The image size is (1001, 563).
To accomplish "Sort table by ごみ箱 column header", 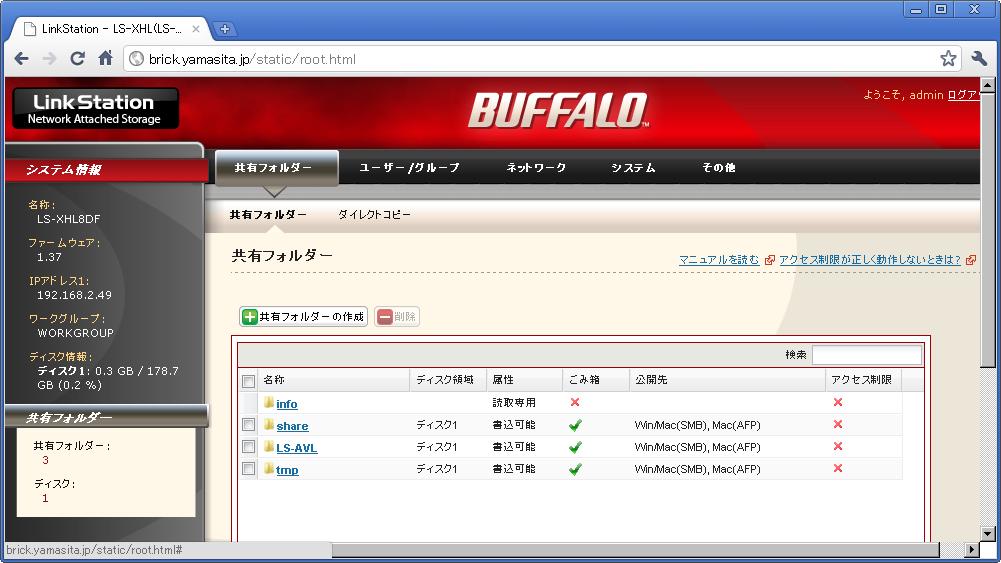I will pos(596,380).
